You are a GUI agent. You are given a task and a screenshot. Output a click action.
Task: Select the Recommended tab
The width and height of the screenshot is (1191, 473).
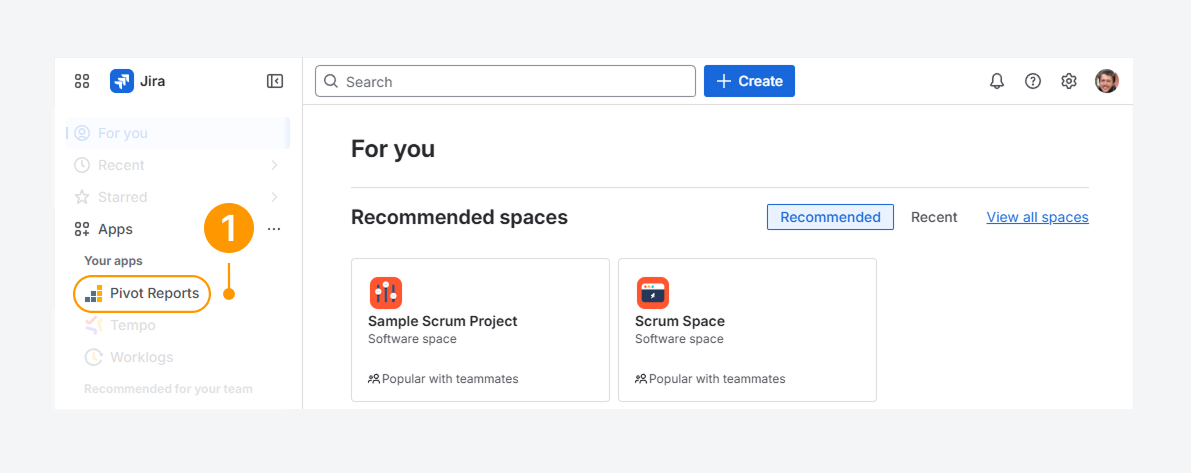pyautogui.click(x=830, y=217)
